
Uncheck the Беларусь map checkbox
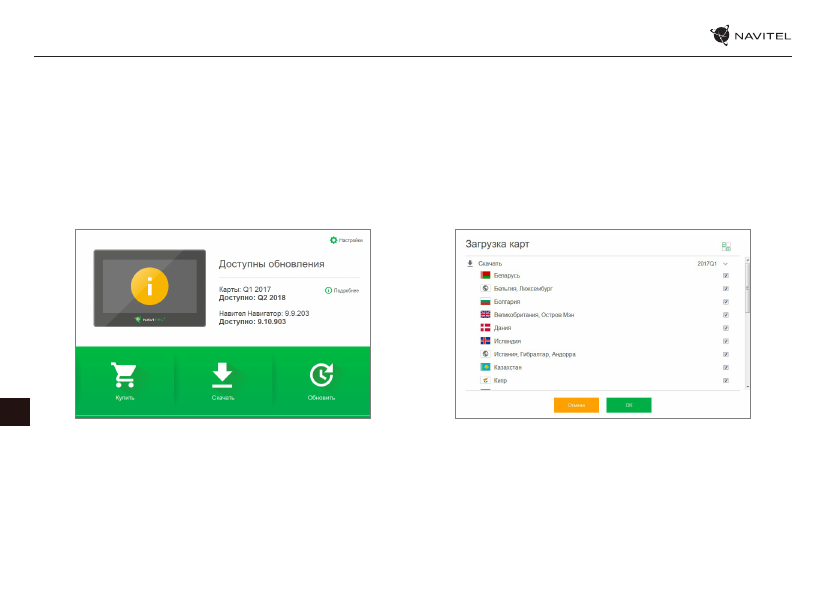pyautogui.click(x=725, y=275)
